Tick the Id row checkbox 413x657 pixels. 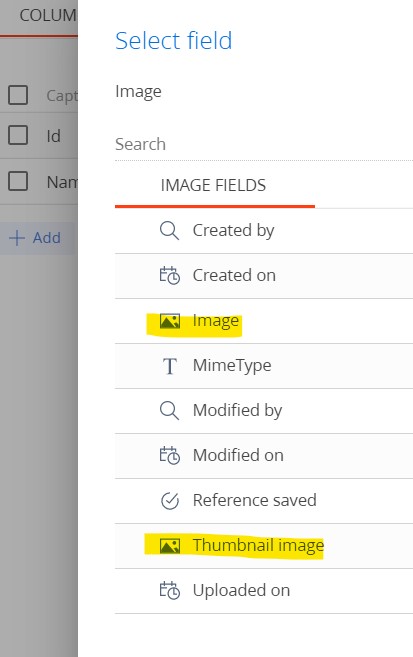tap(18, 135)
